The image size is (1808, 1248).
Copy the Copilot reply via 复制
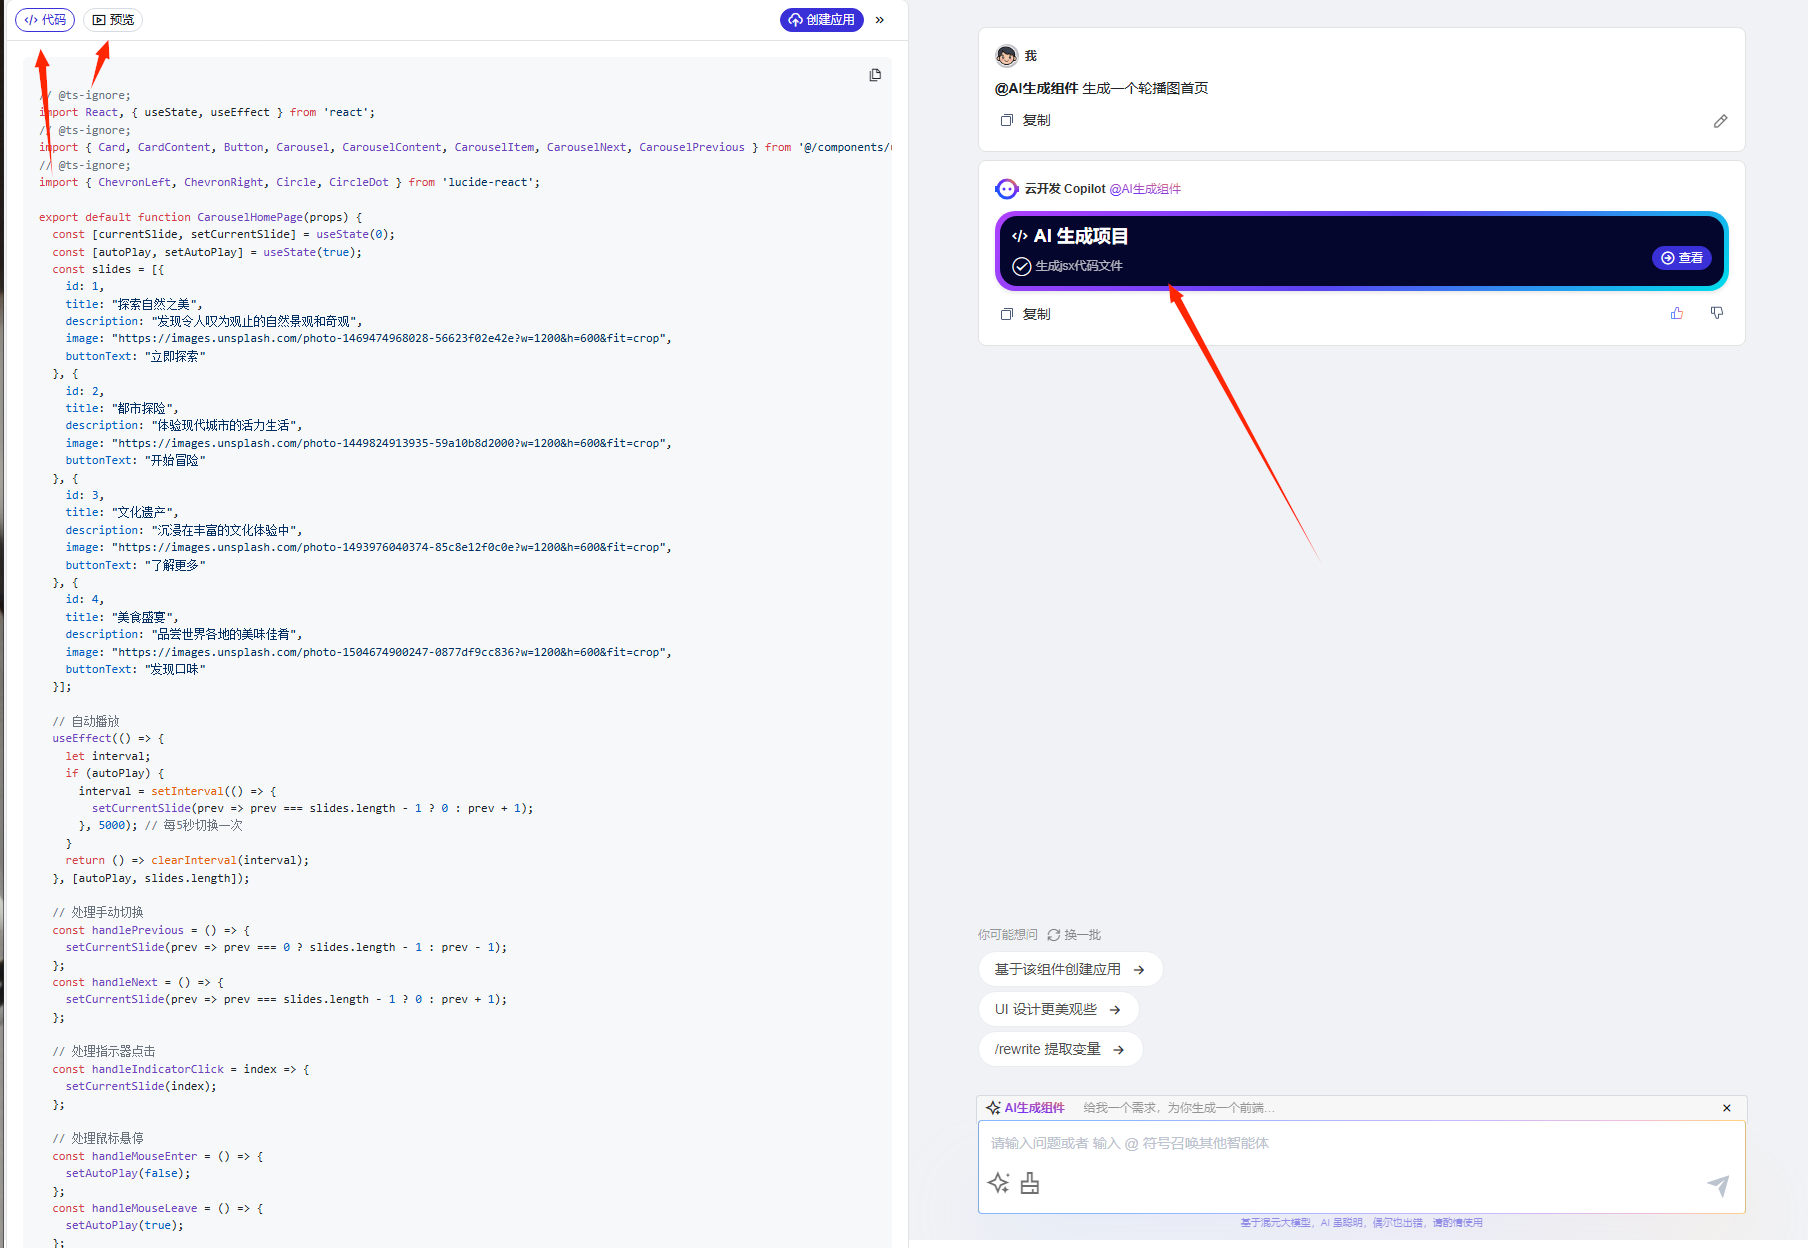click(x=1025, y=314)
